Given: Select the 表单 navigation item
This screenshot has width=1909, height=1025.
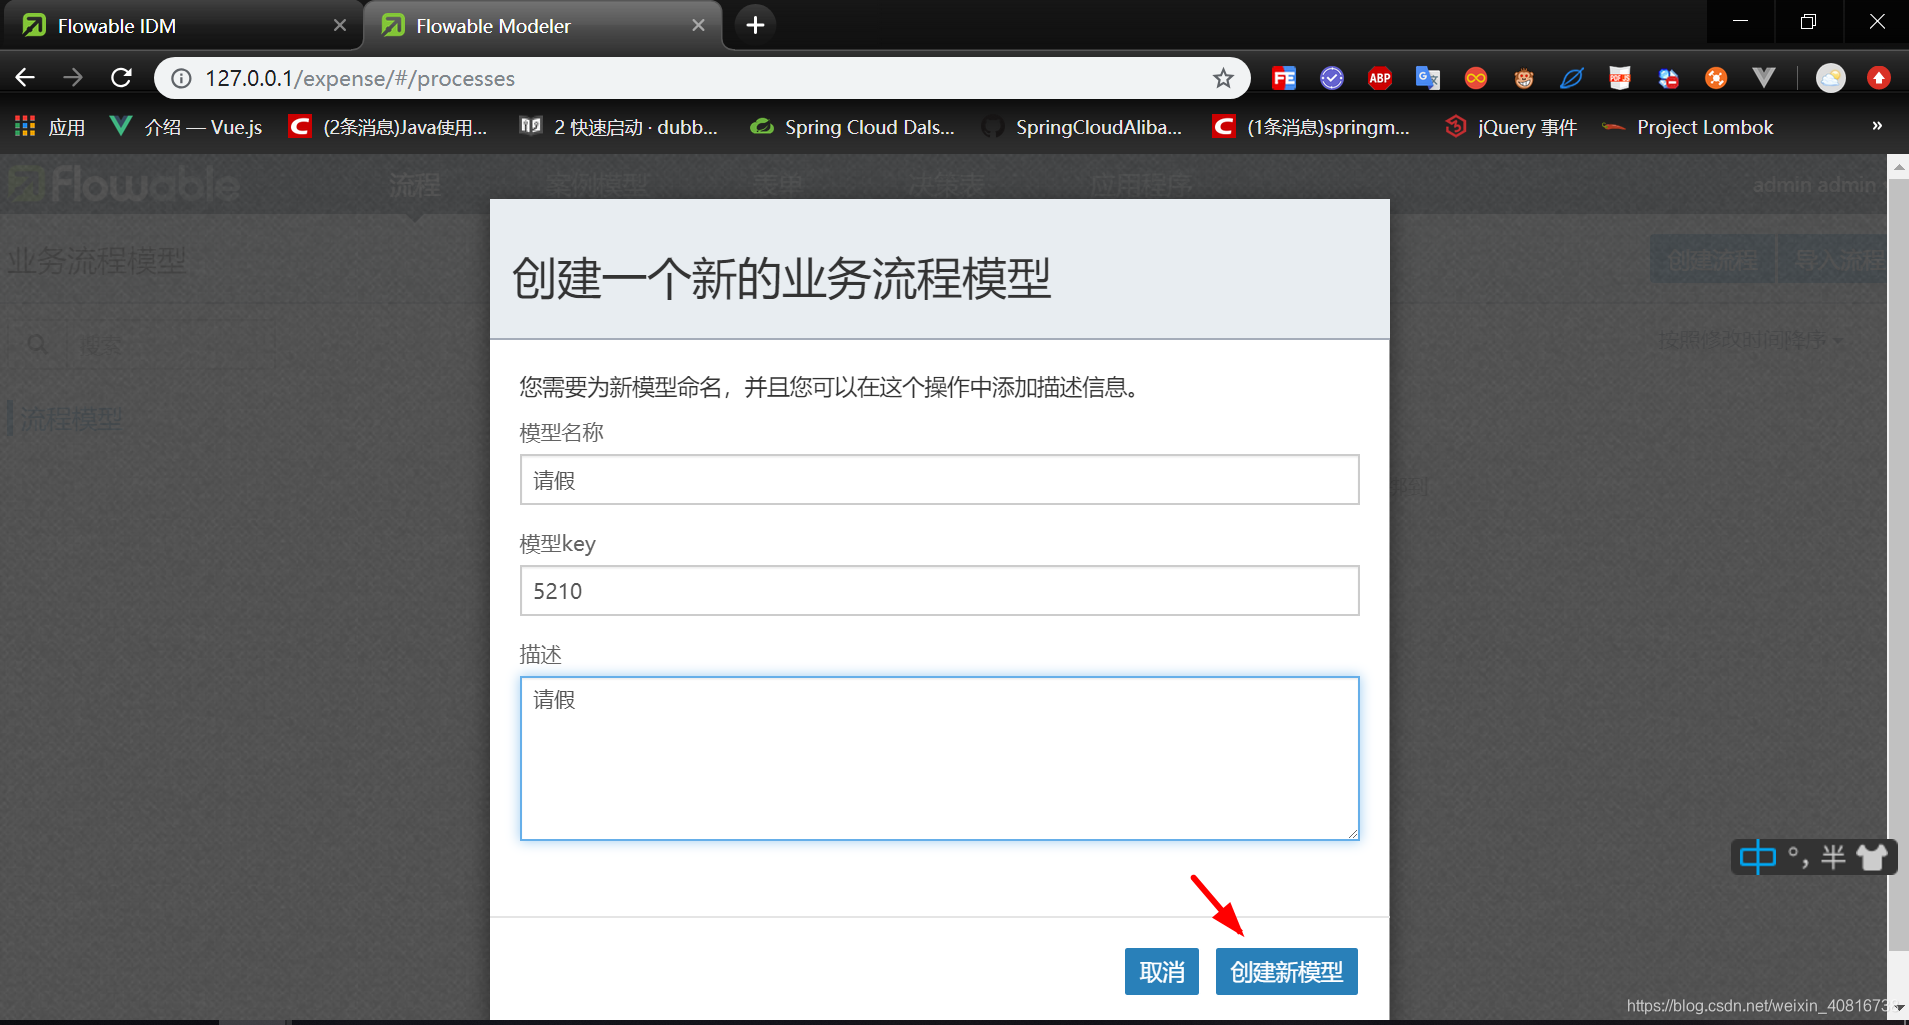Looking at the screenshot, I should pos(778,183).
